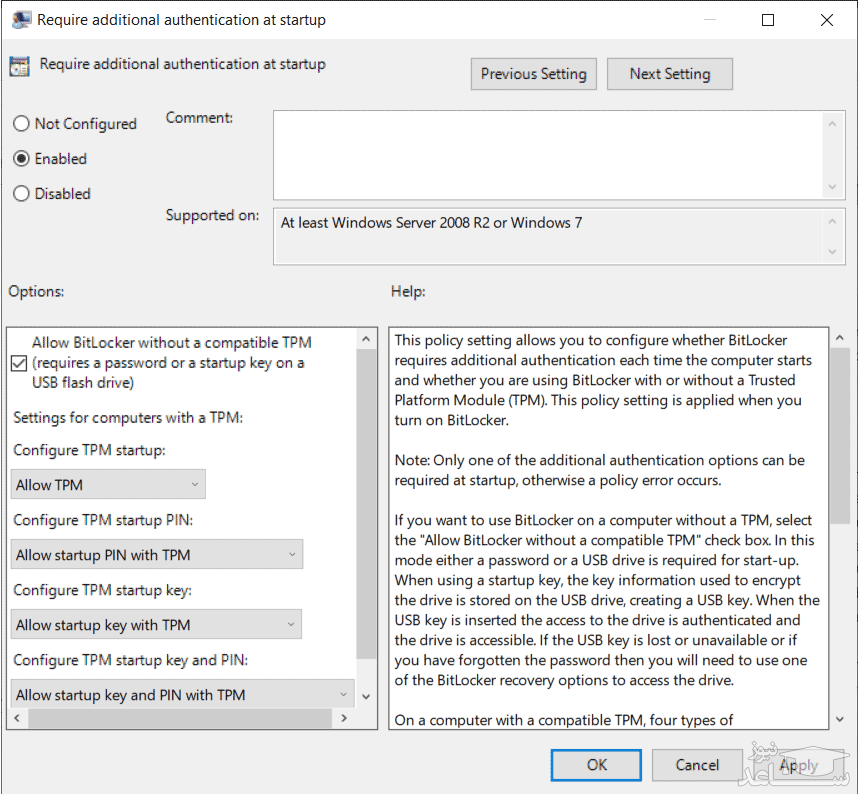
Task: Expand the TPM startup key and PIN dropdown
Action: pos(184,695)
